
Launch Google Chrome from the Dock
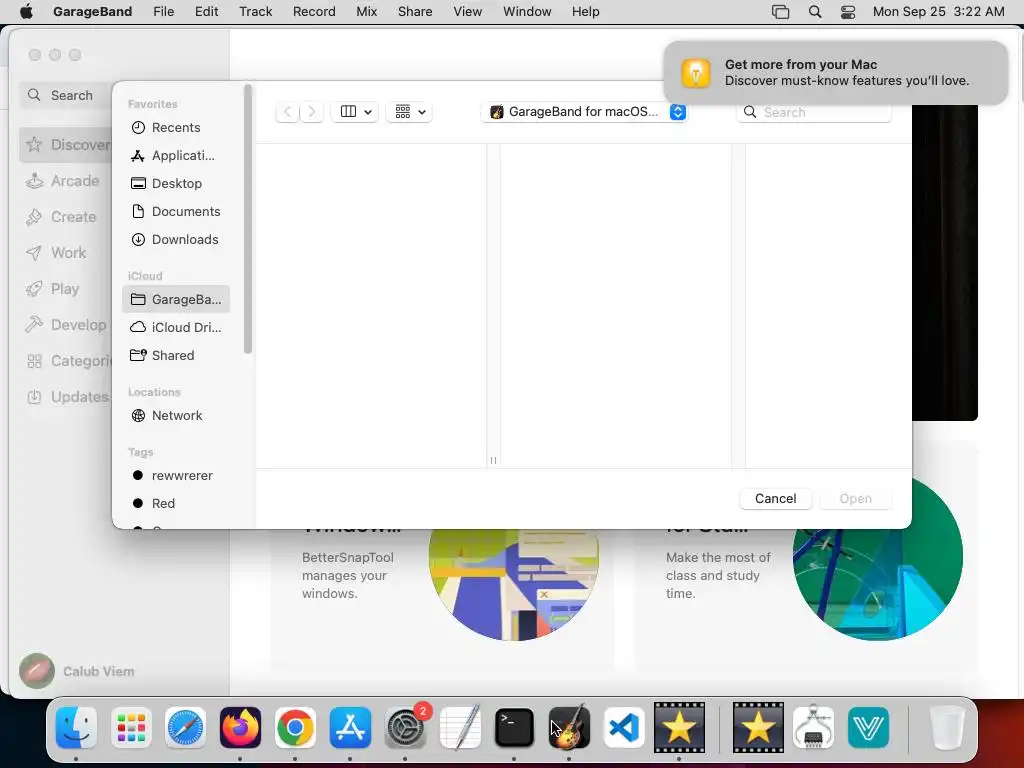[x=295, y=728]
